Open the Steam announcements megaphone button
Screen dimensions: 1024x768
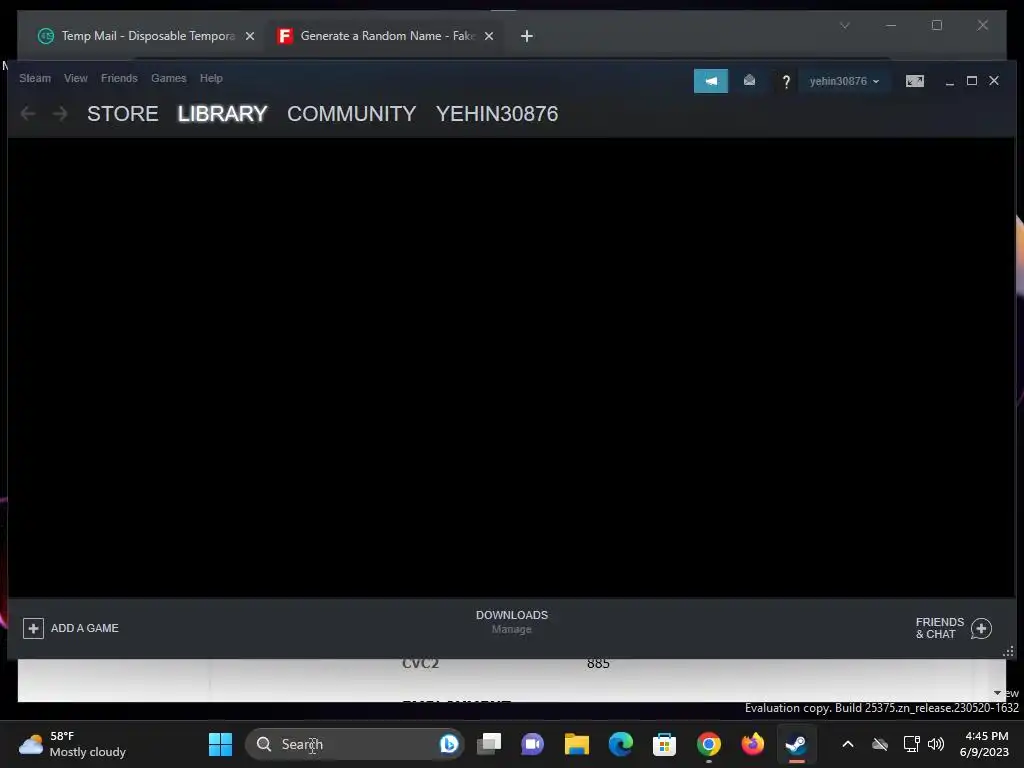711,81
